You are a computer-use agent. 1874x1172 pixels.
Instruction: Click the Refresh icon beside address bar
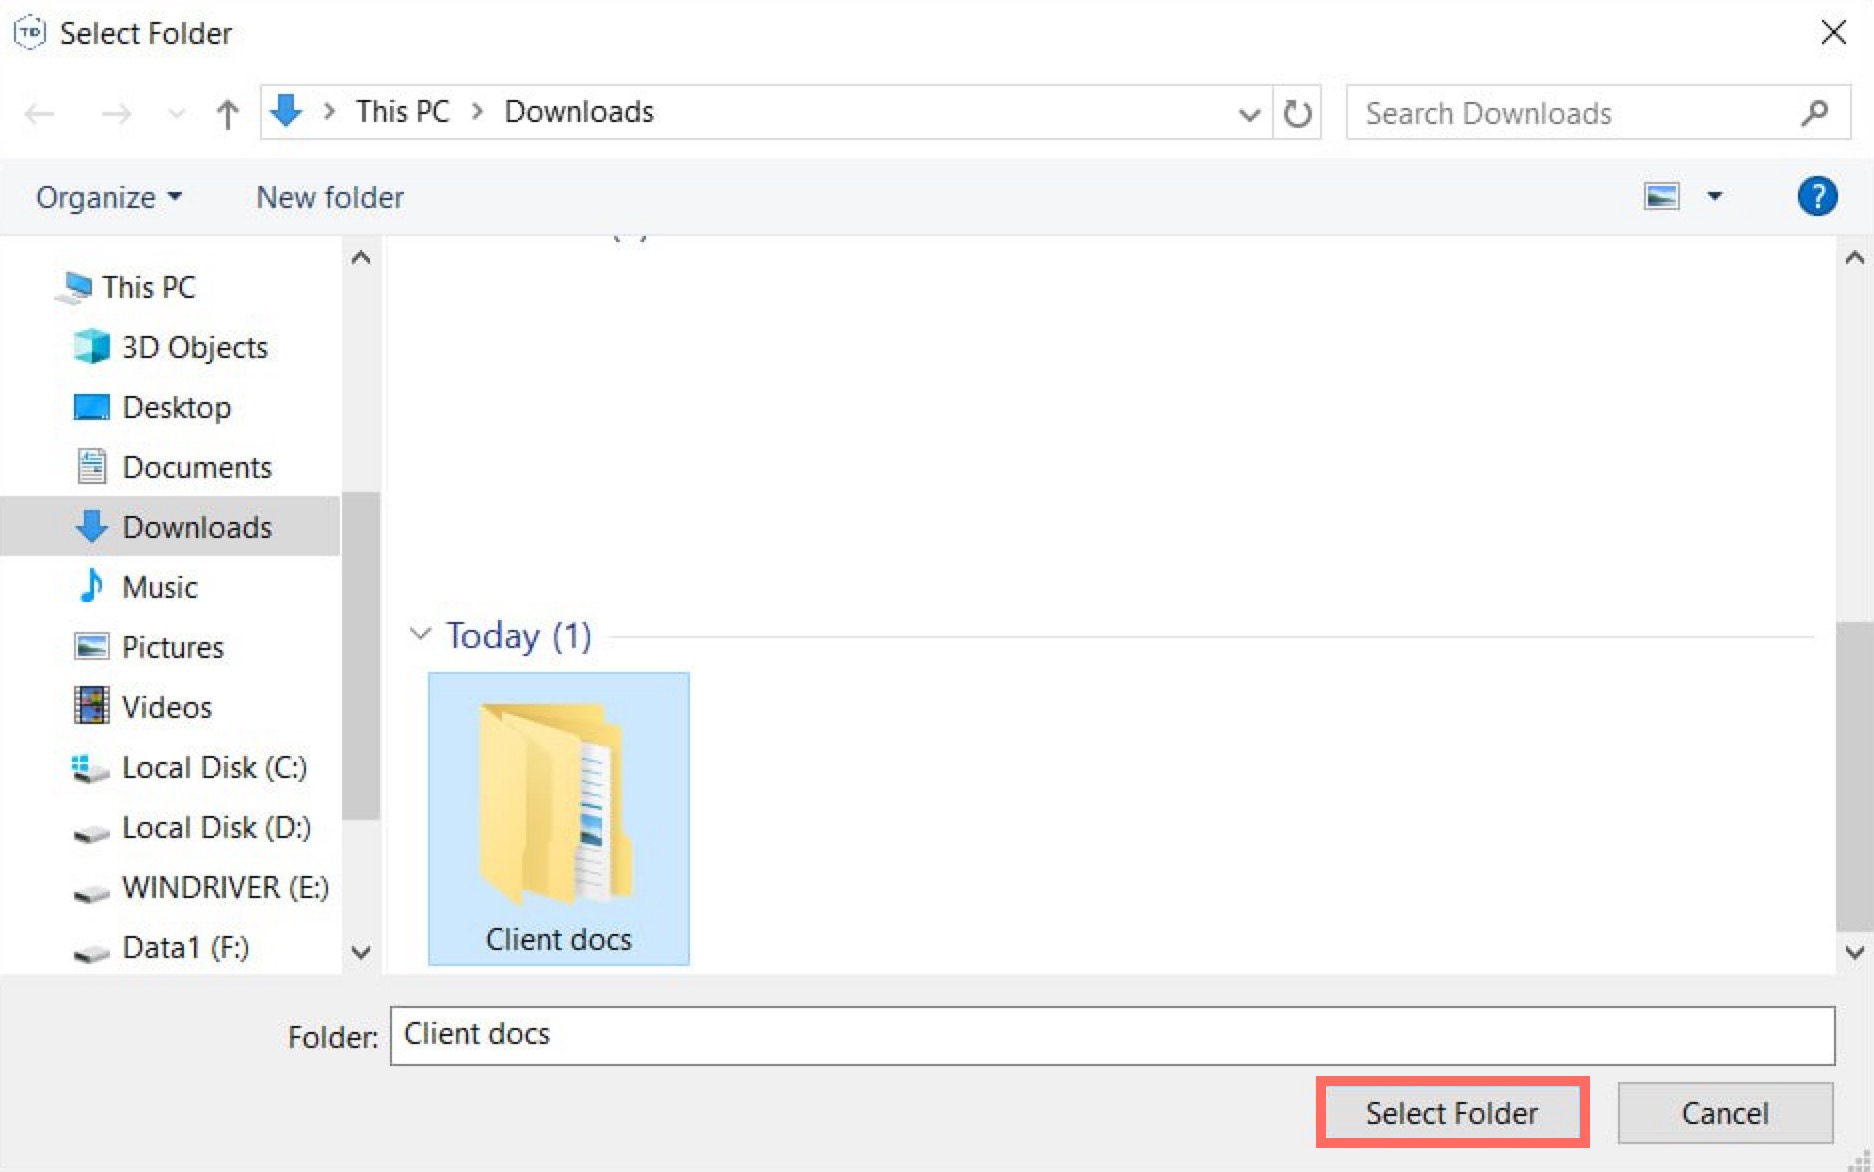coord(1297,113)
